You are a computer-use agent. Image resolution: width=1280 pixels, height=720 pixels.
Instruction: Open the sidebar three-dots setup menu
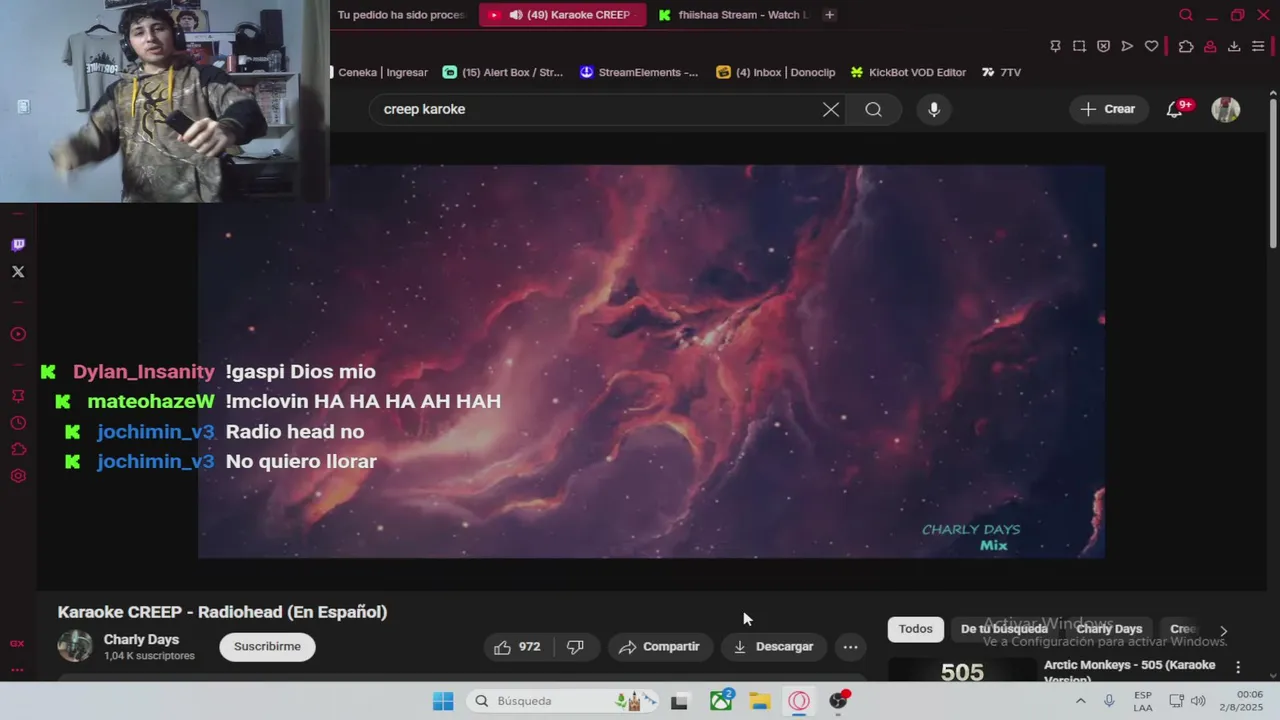[17, 670]
